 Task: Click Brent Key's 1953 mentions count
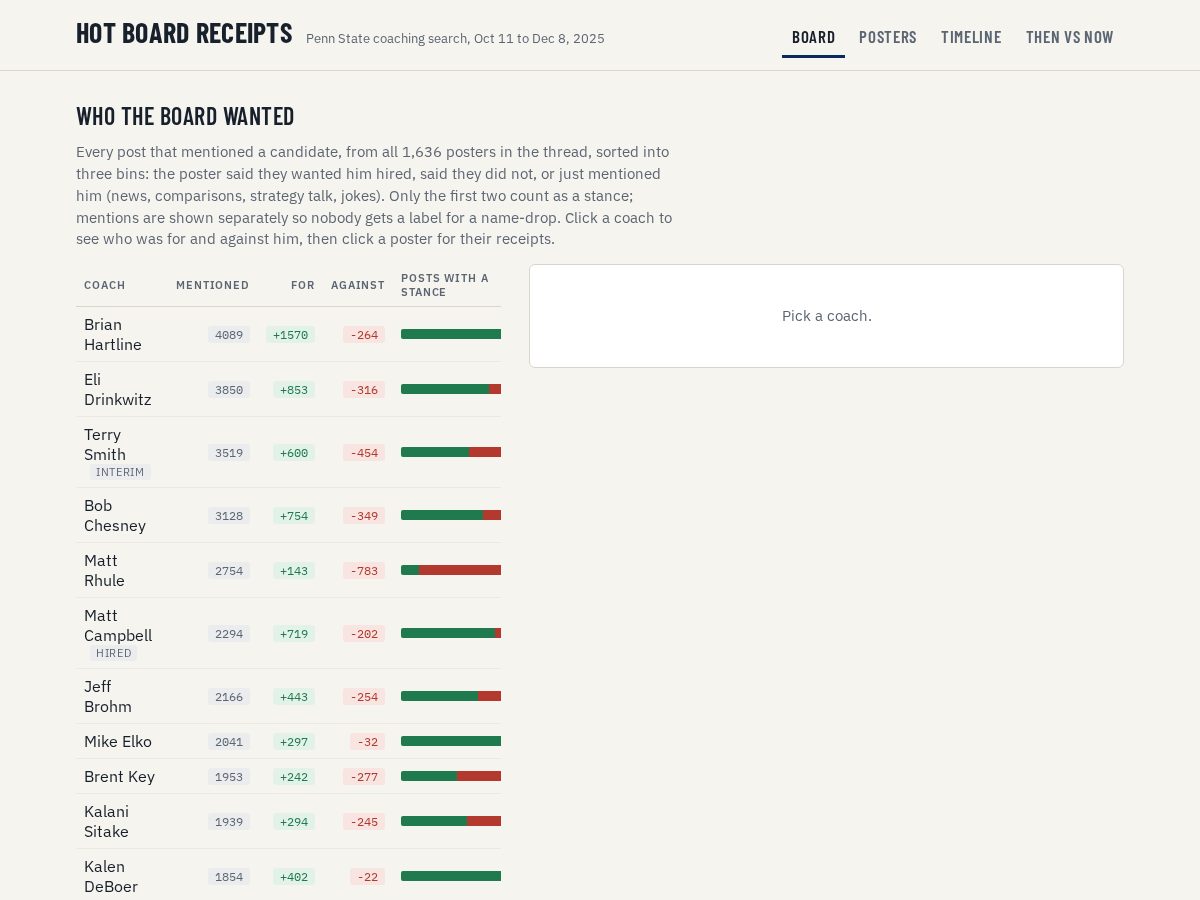tap(229, 777)
